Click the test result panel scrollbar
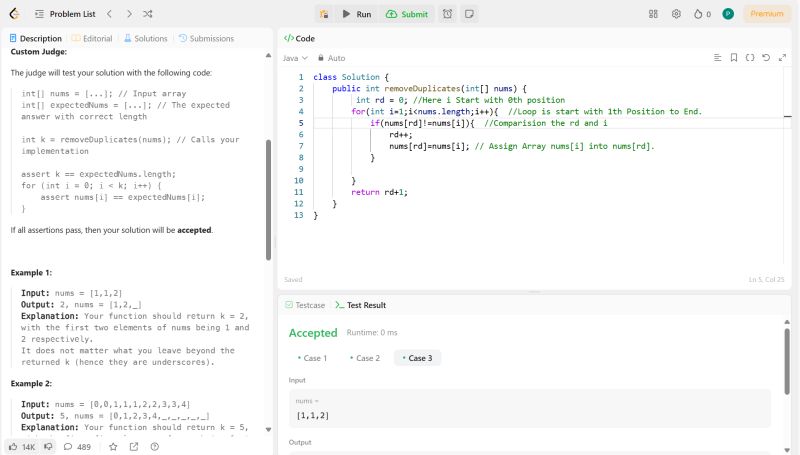Screen dimensions: 800x455 [x=787, y=361]
